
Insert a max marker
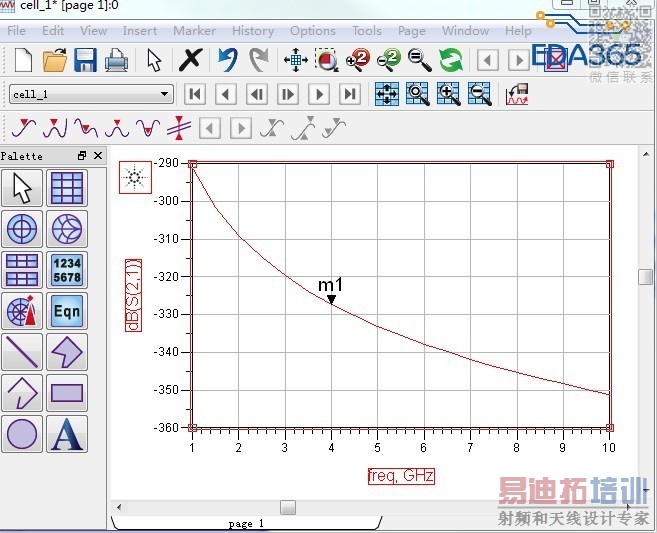pyautogui.click(x=116, y=128)
